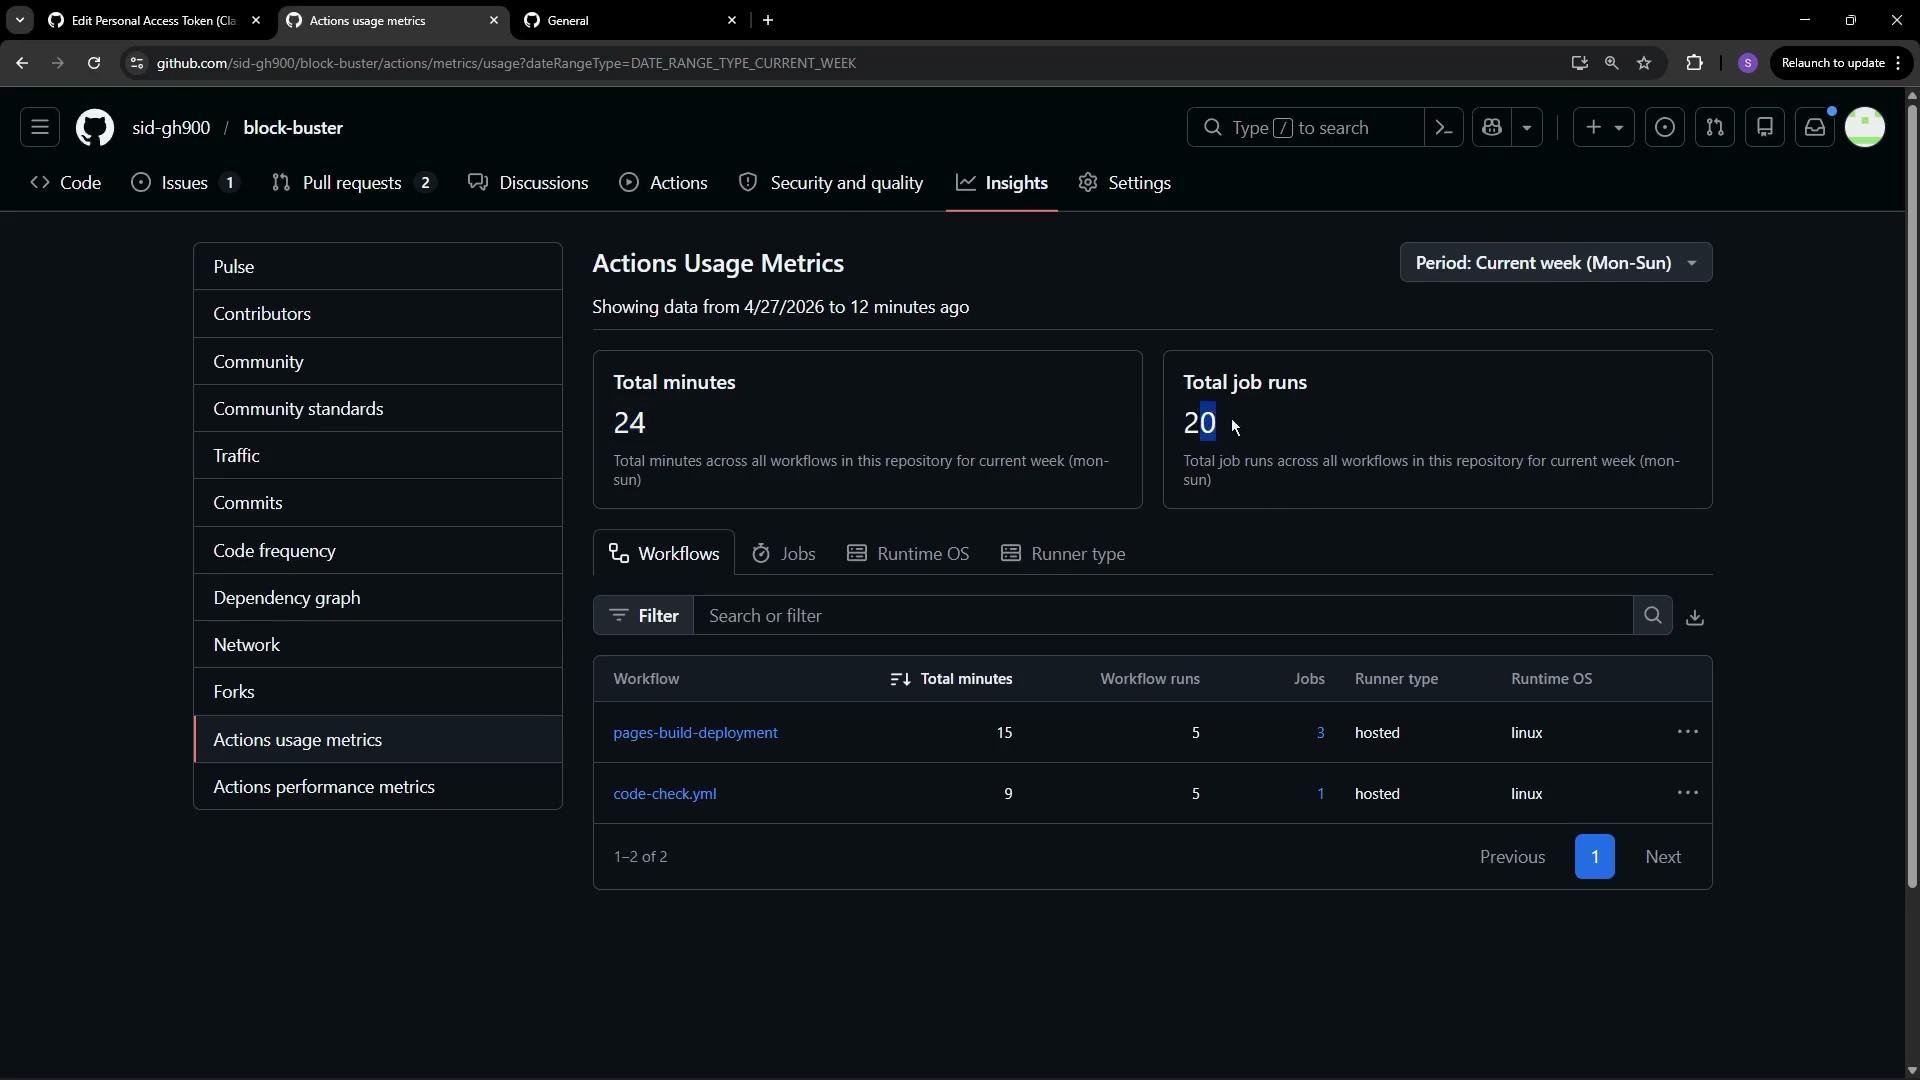Open the issues icon in header

1665,128
